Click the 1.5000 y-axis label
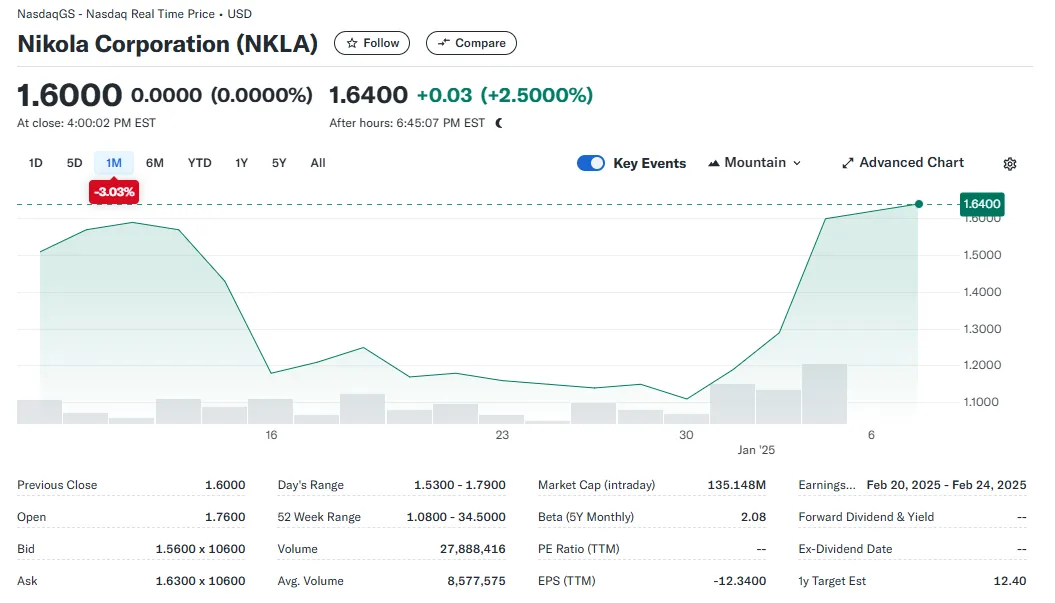 982,255
